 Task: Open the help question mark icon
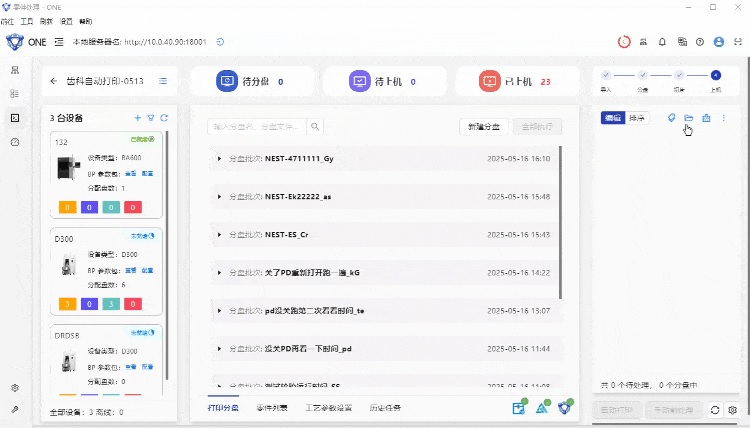[700, 42]
